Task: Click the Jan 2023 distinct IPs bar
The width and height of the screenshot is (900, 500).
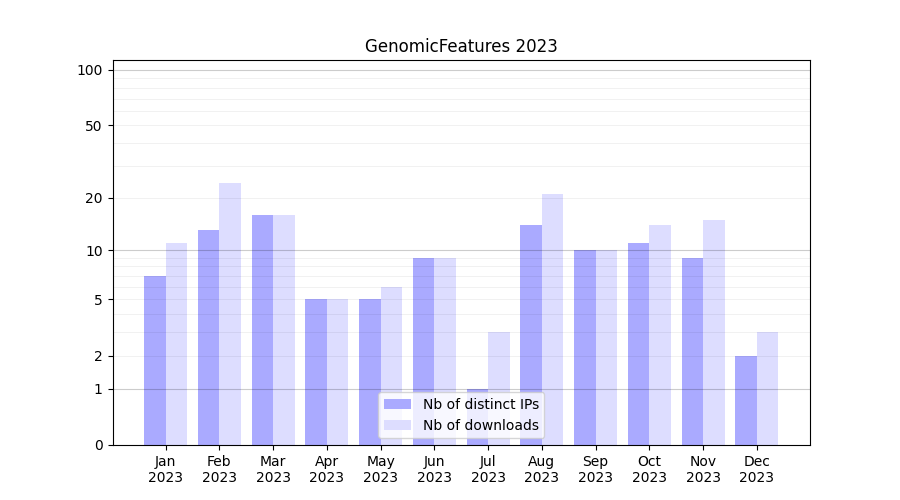Action: tap(155, 360)
